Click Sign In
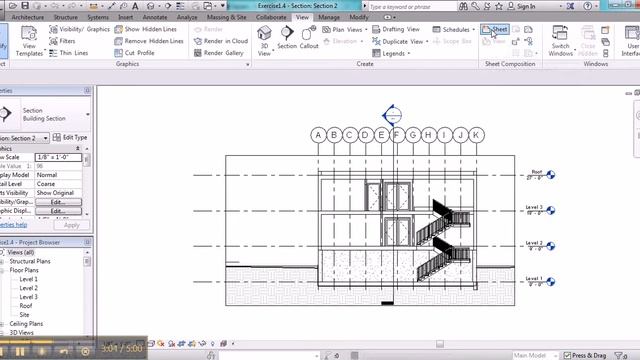640x360 pixels. [522, 6]
